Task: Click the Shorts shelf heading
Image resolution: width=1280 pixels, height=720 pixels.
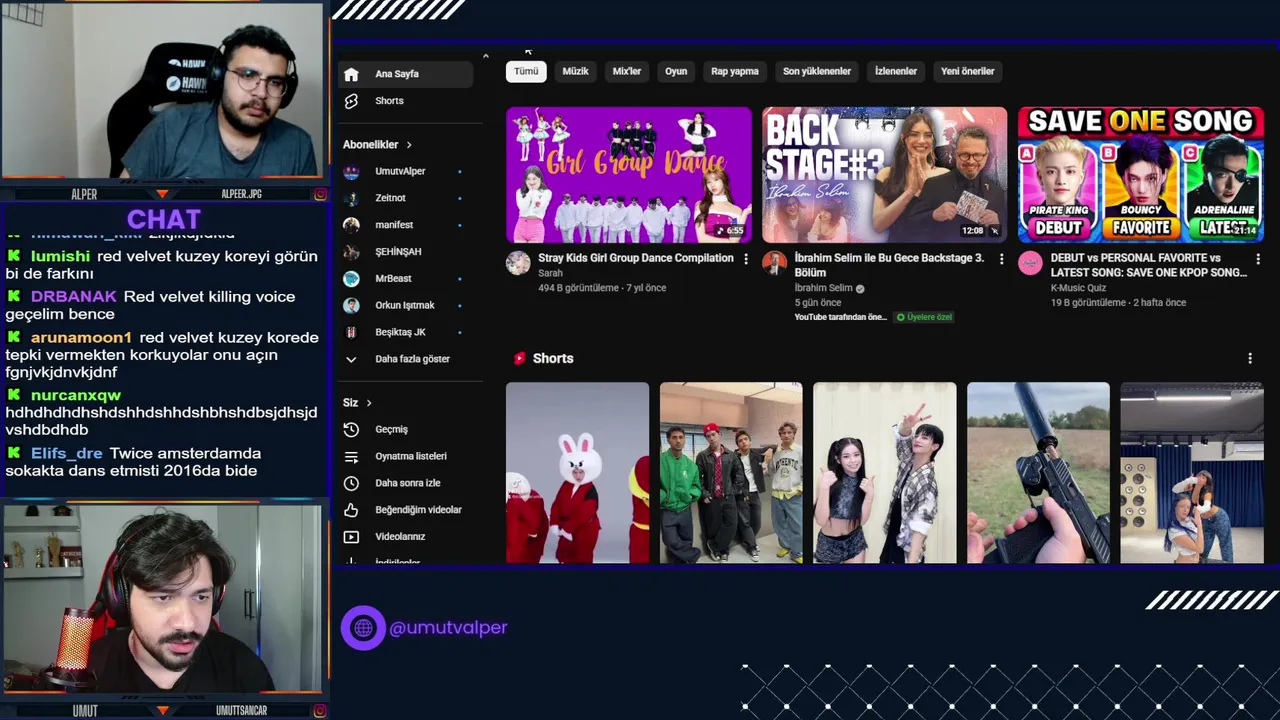Action: 553,358
